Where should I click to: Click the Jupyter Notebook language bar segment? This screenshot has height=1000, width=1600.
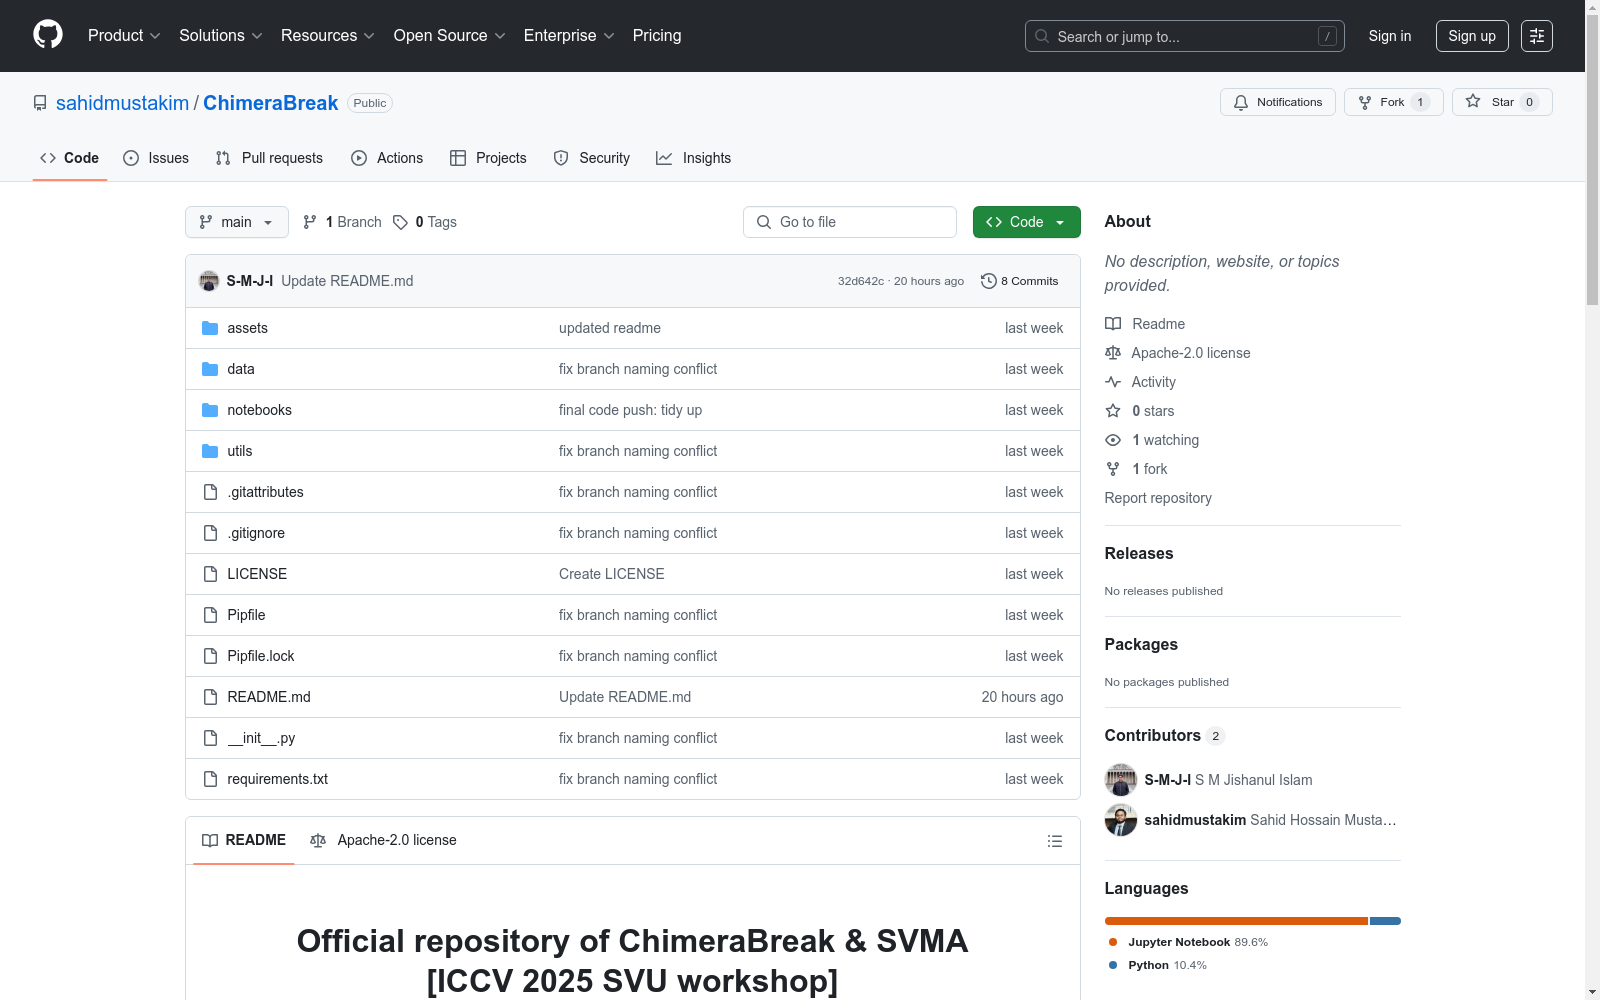(1236, 921)
